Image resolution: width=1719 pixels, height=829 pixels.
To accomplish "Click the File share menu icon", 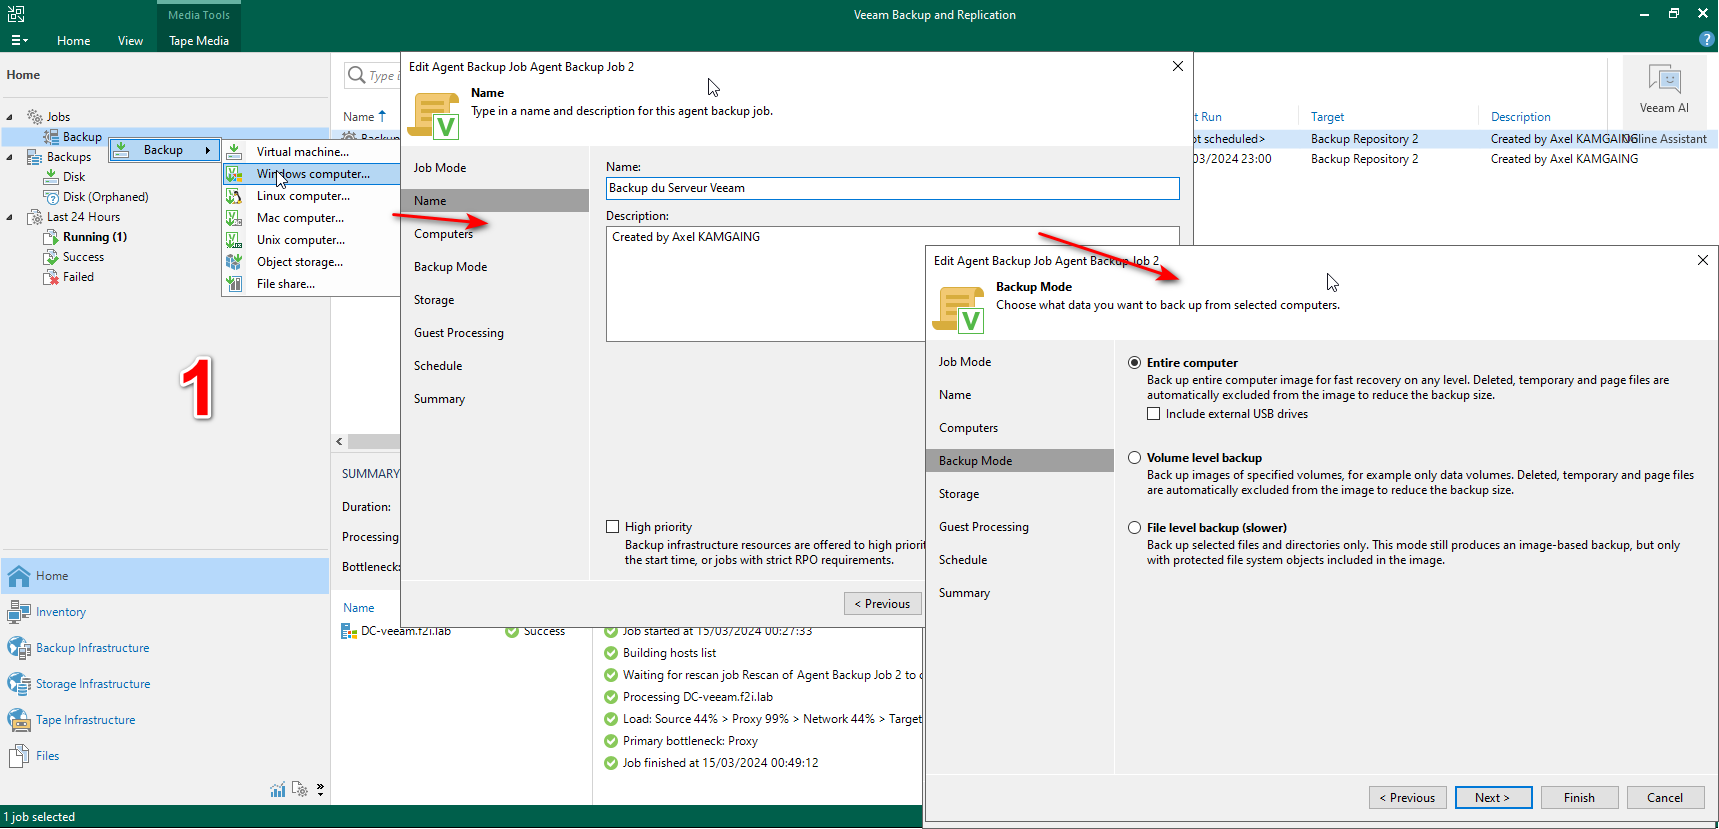I will [234, 284].
